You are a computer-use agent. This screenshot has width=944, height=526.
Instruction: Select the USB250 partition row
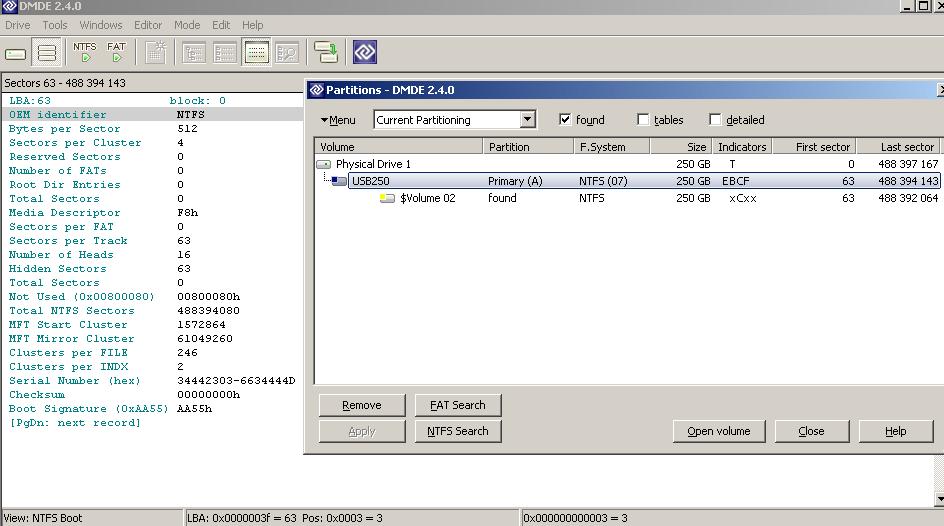(x=644, y=181)
